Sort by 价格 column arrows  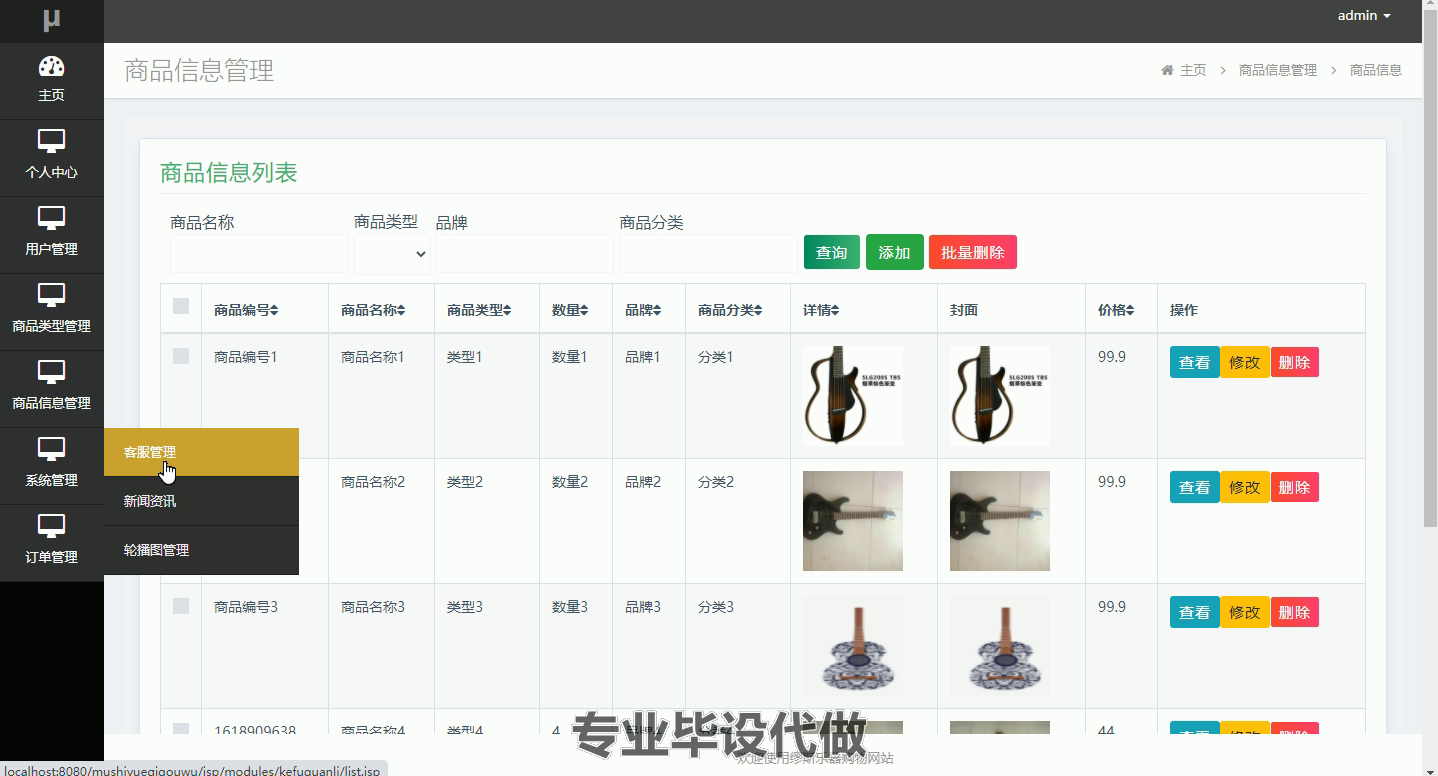click(x=1130, y=311)
